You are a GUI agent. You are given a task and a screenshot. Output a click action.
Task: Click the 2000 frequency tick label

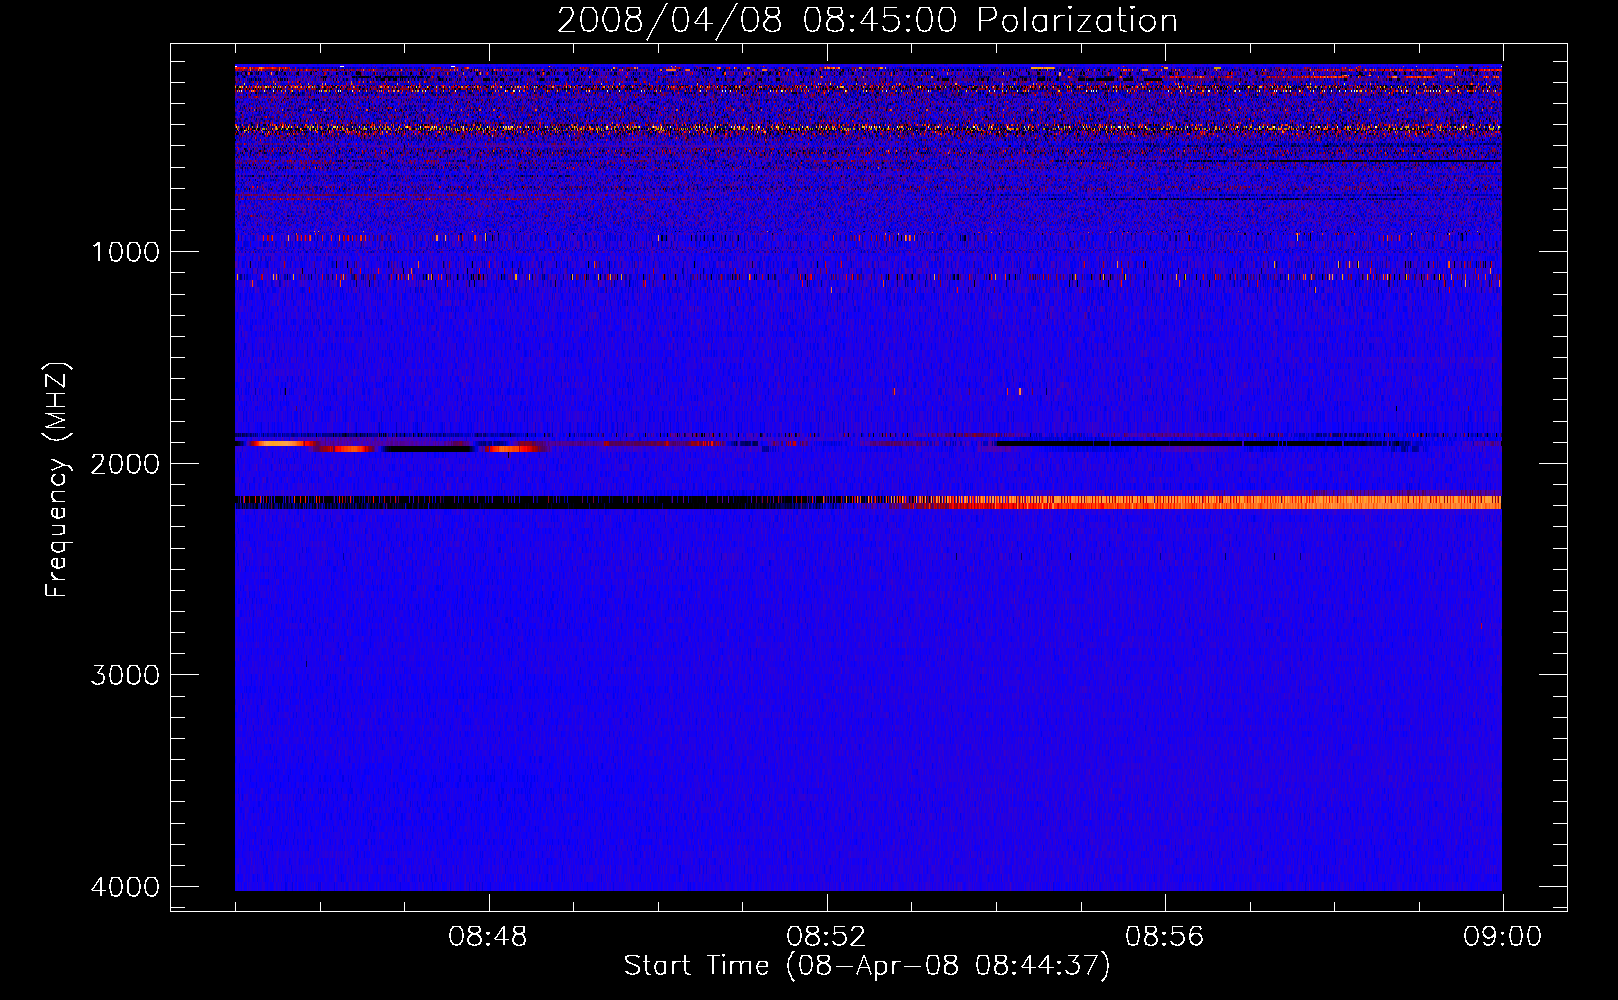pyautogui.click(x=125, y=464)
